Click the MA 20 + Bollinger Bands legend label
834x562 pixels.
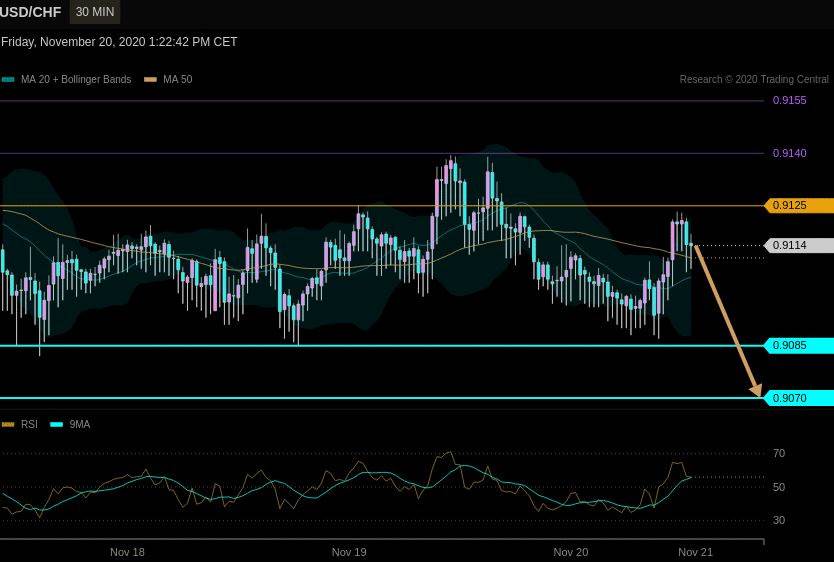click(76, 79)
